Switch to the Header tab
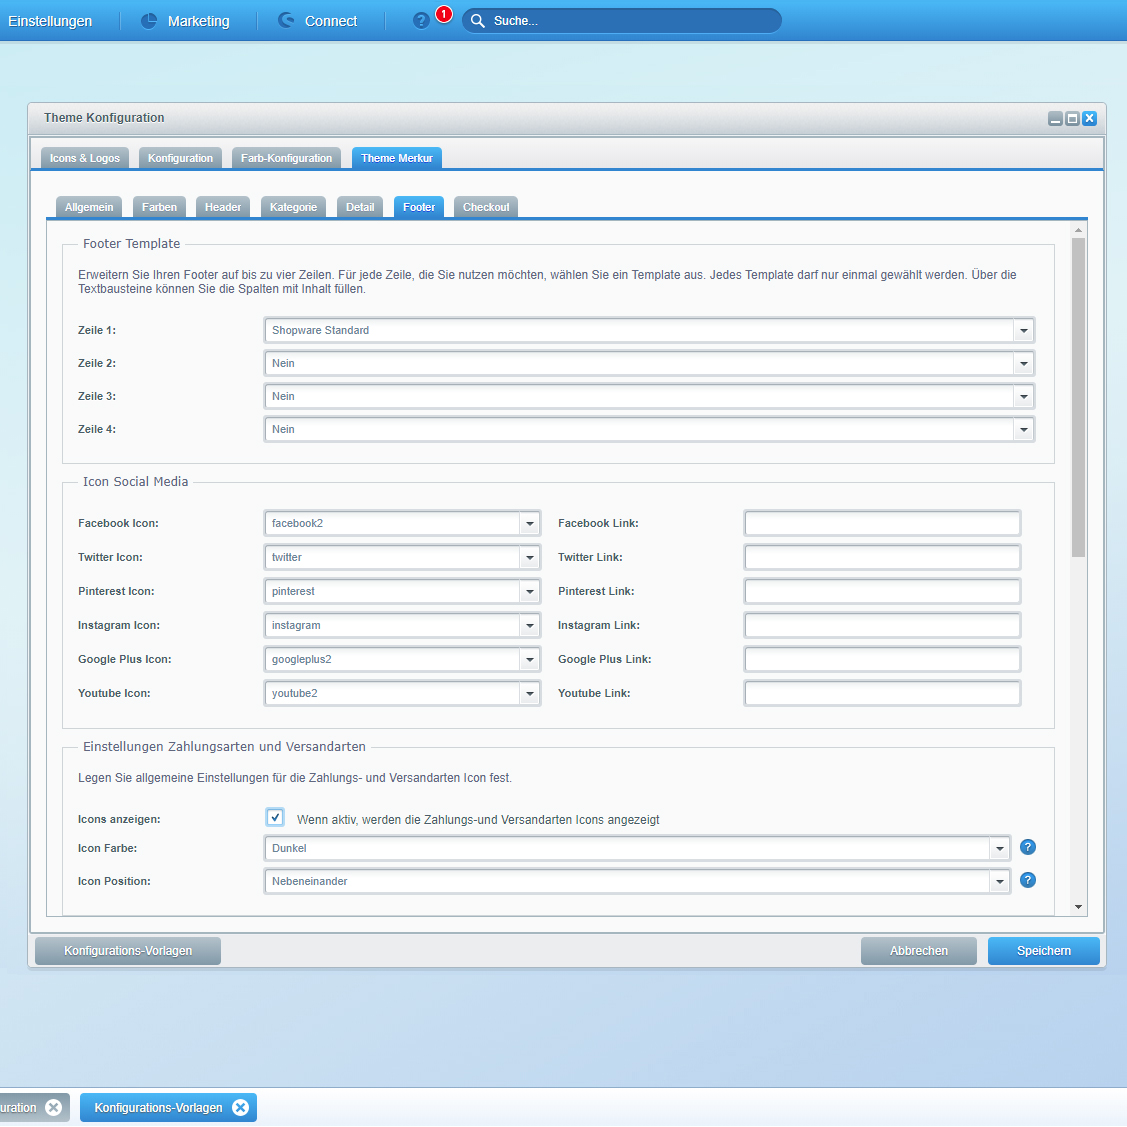Image resolution: width=1127 pixels, height=1127 pixels. coord(223,207)
